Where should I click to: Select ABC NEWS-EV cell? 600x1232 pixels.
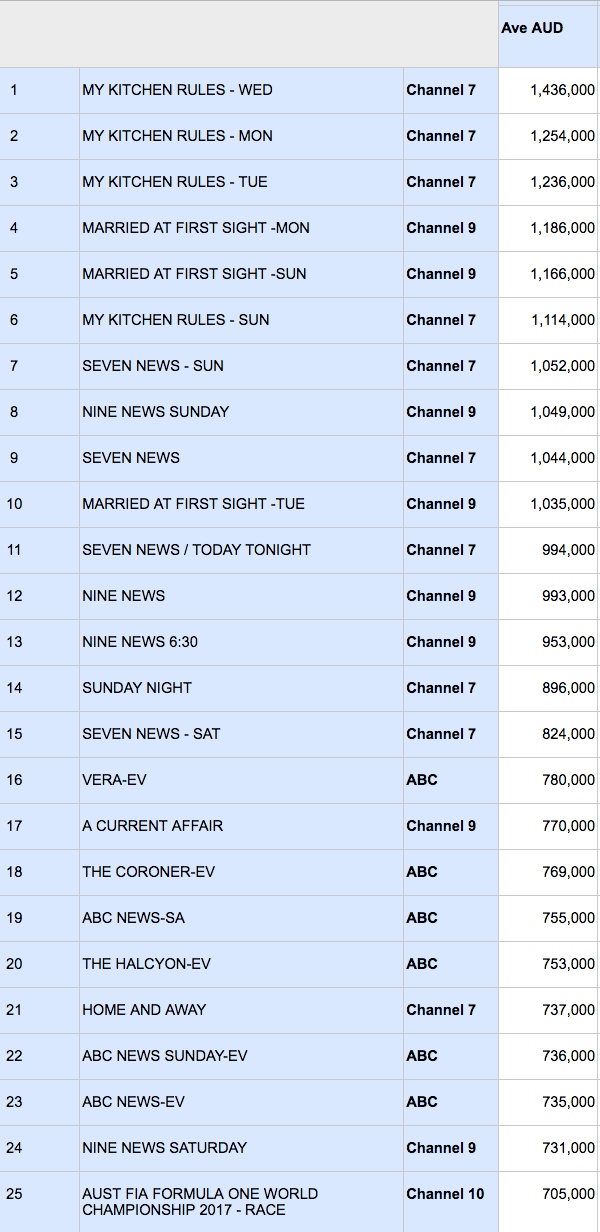[x=241, y=1102]
